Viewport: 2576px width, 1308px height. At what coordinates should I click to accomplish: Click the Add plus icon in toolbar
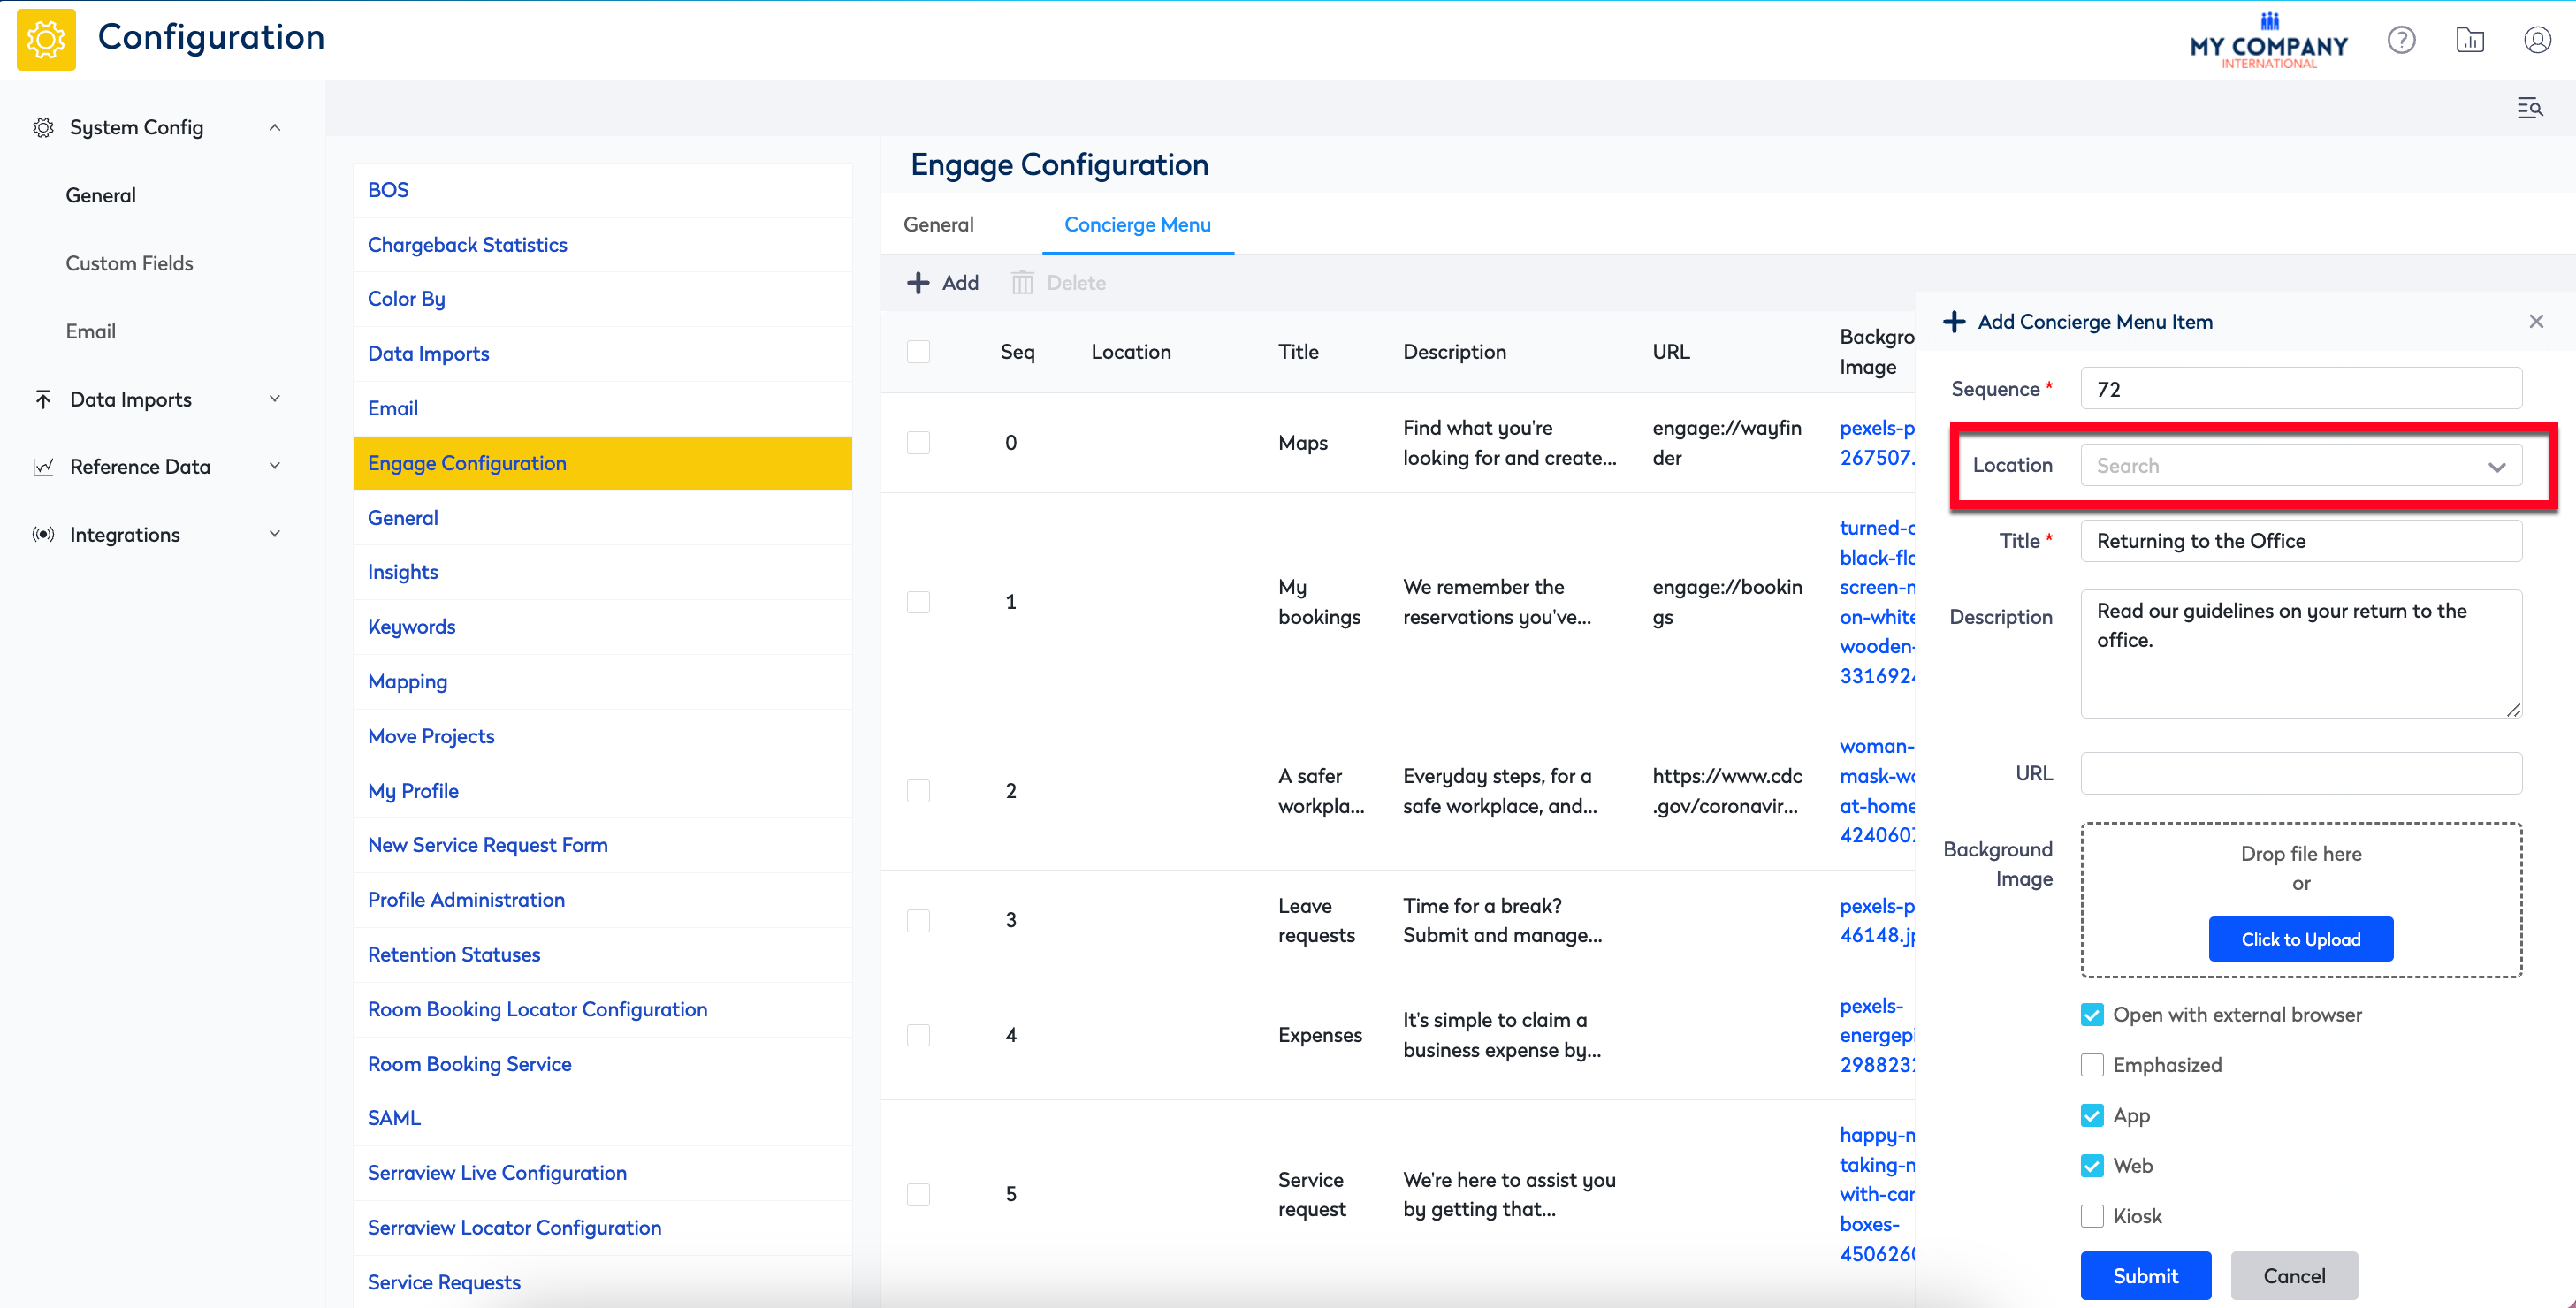(x=918, y=283)
